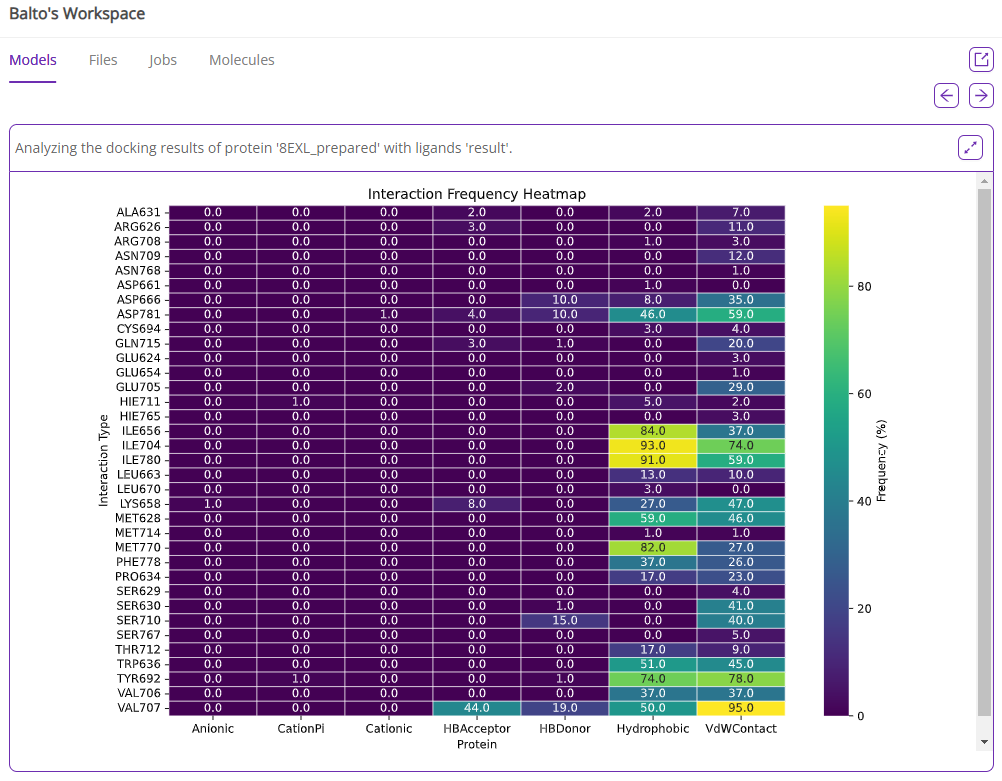Click the Frequency (%) color bar

tap(836, 460)
